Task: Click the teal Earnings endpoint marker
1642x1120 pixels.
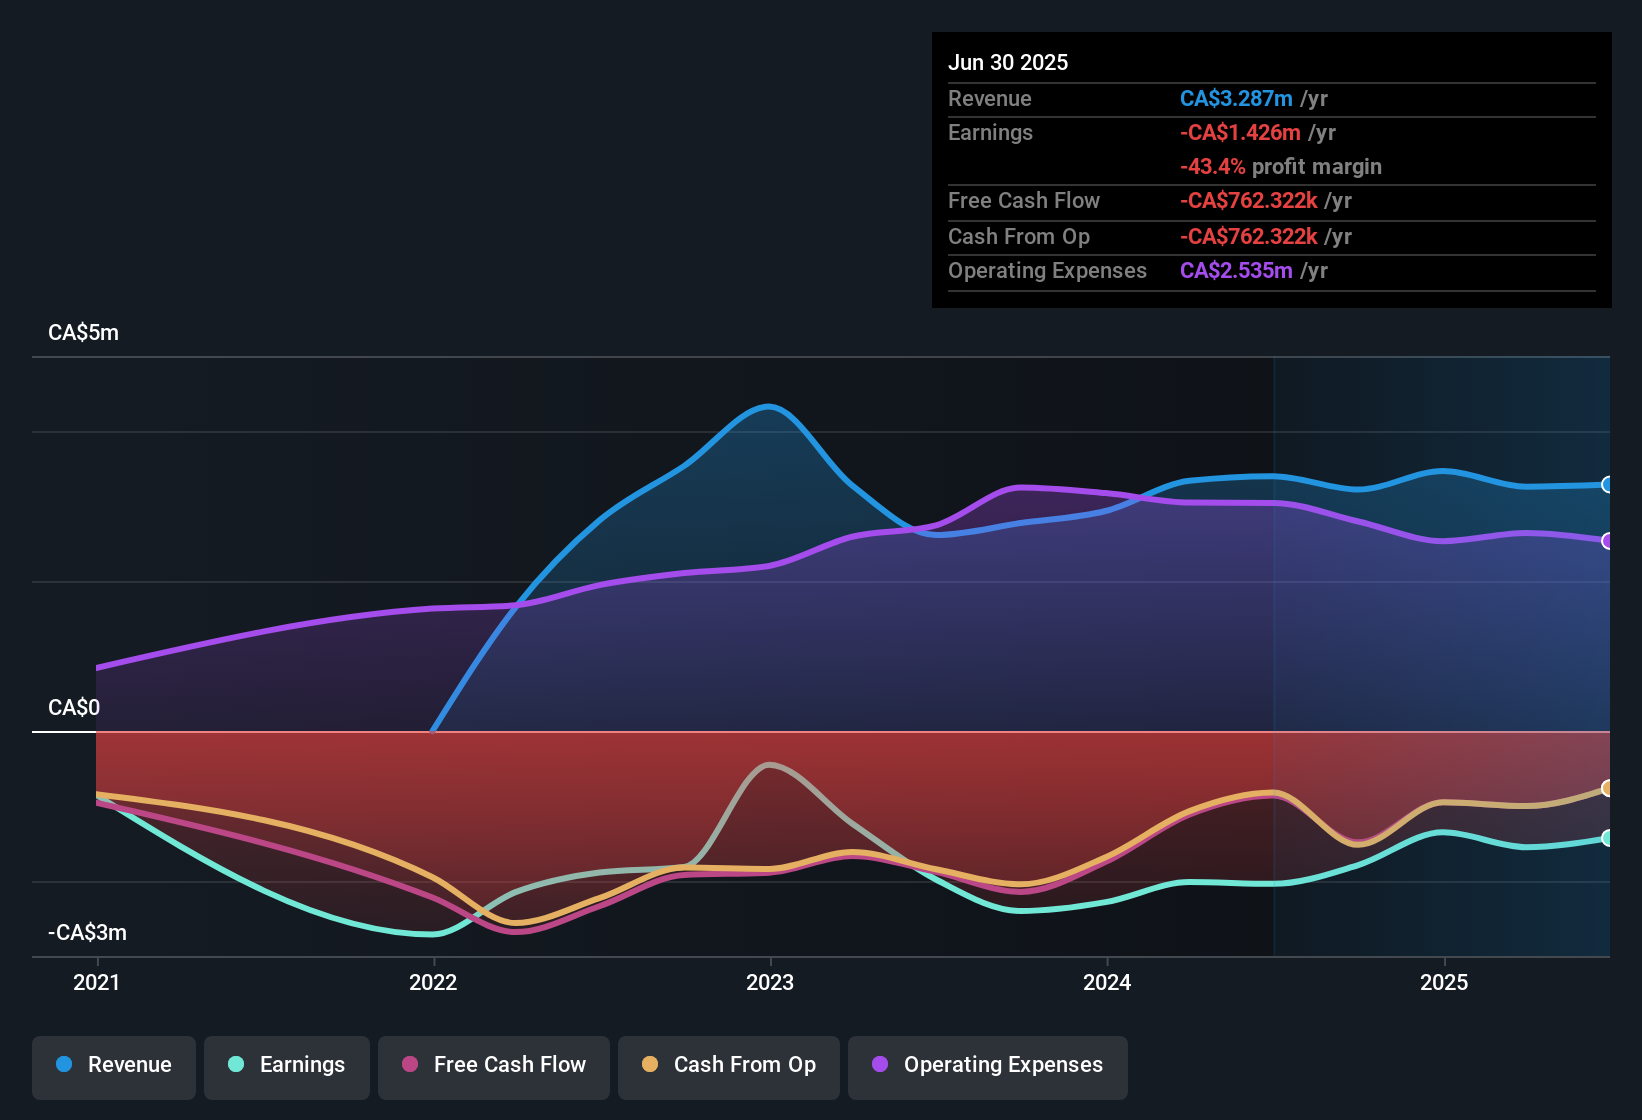Action: click(1608, 838)
